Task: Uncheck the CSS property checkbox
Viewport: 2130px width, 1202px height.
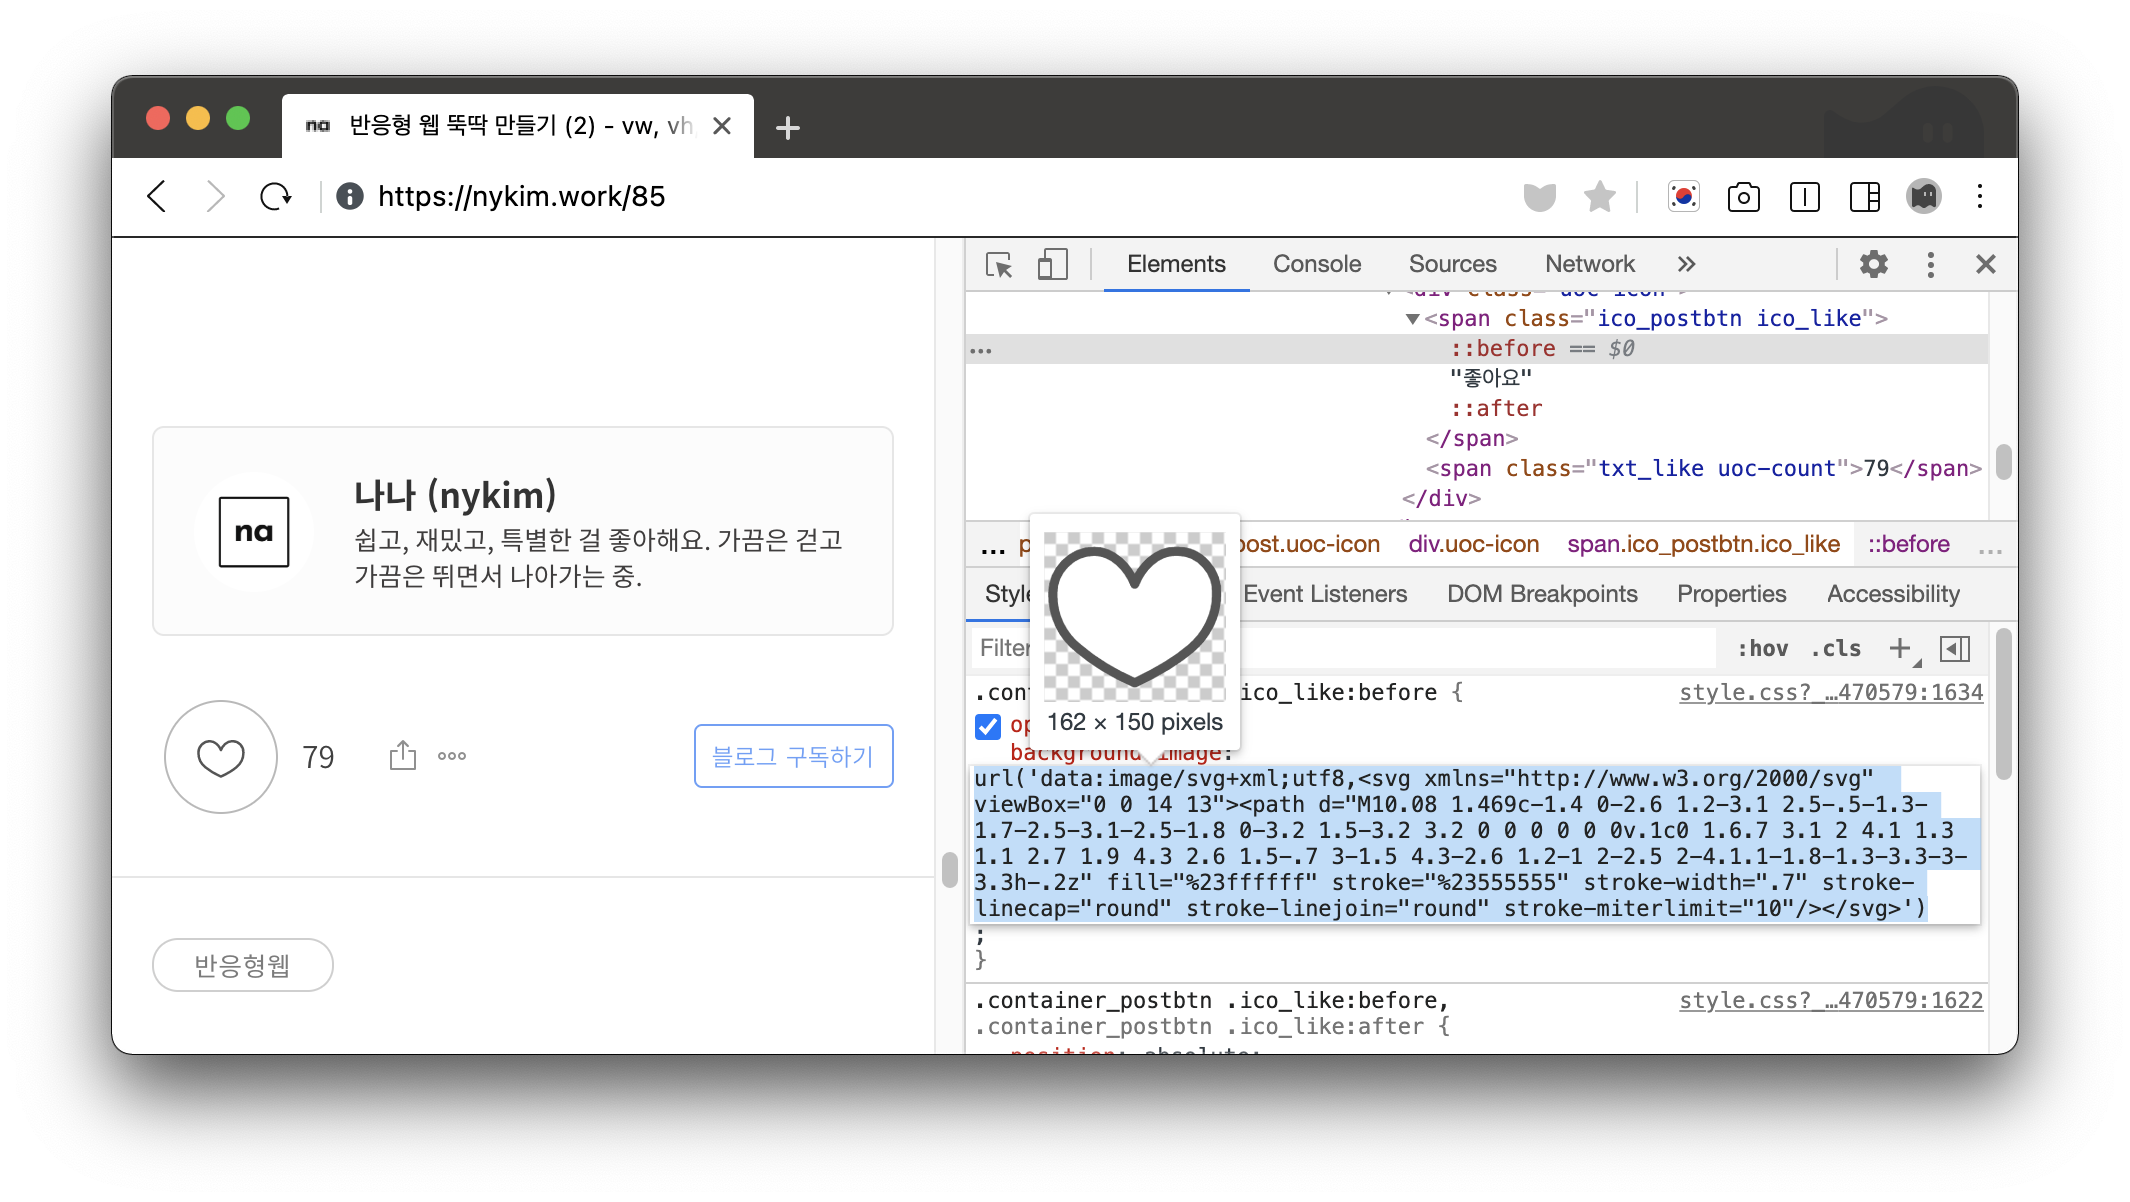Action: click(988, 726)
